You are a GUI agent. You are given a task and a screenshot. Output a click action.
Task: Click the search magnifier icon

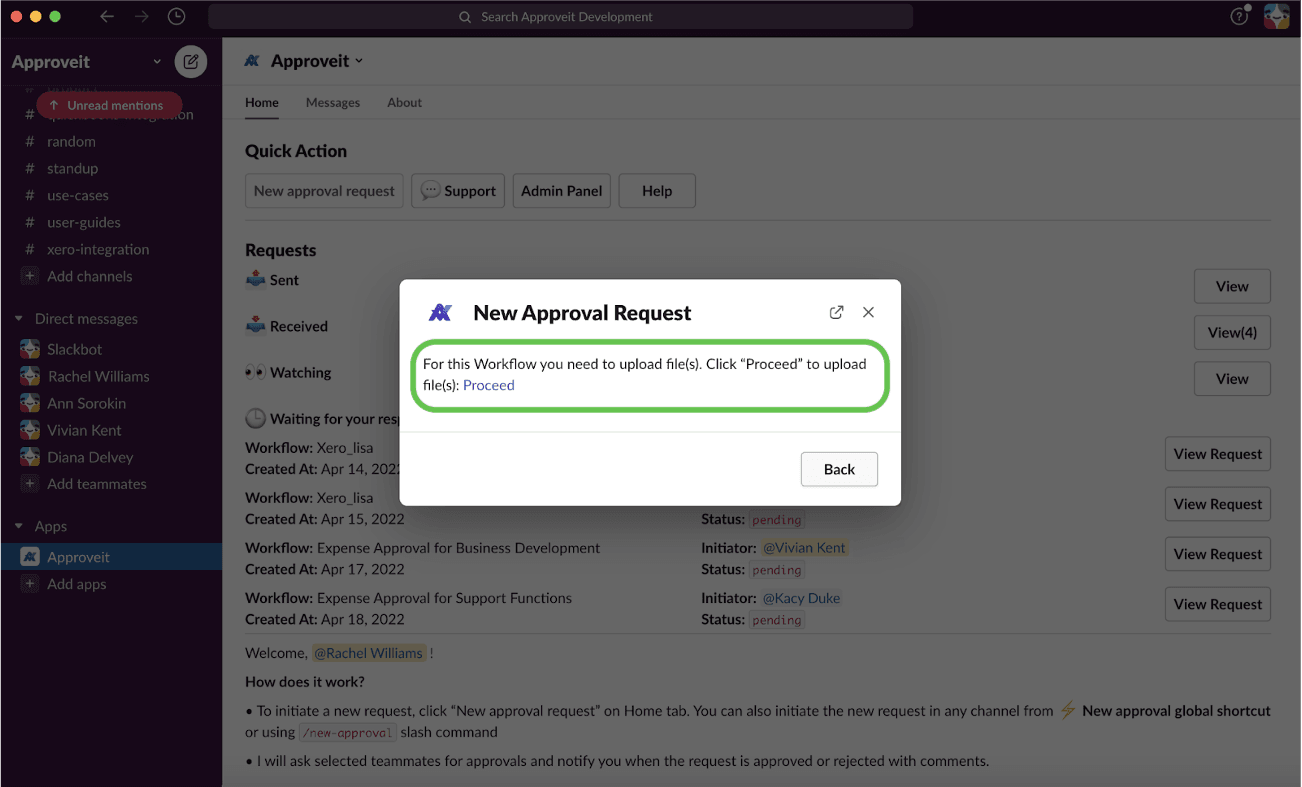coord(465,17)
